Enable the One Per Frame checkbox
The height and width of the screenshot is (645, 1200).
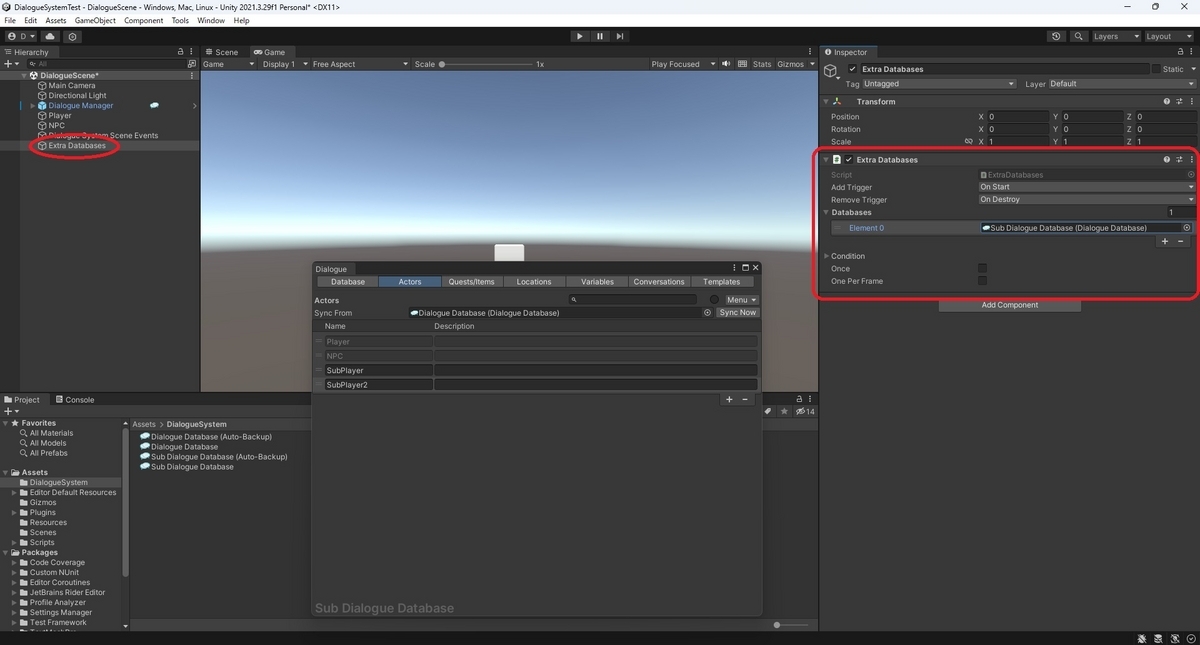pos(982,281)
